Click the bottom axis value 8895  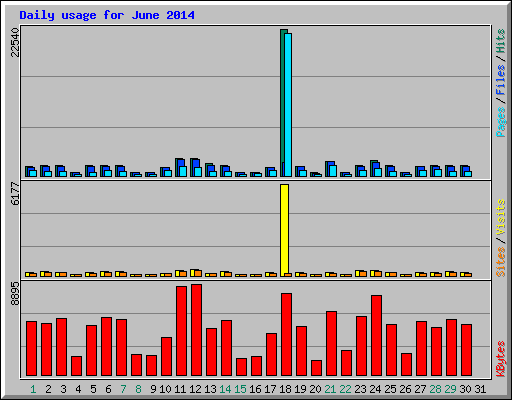tap(15, 294)
